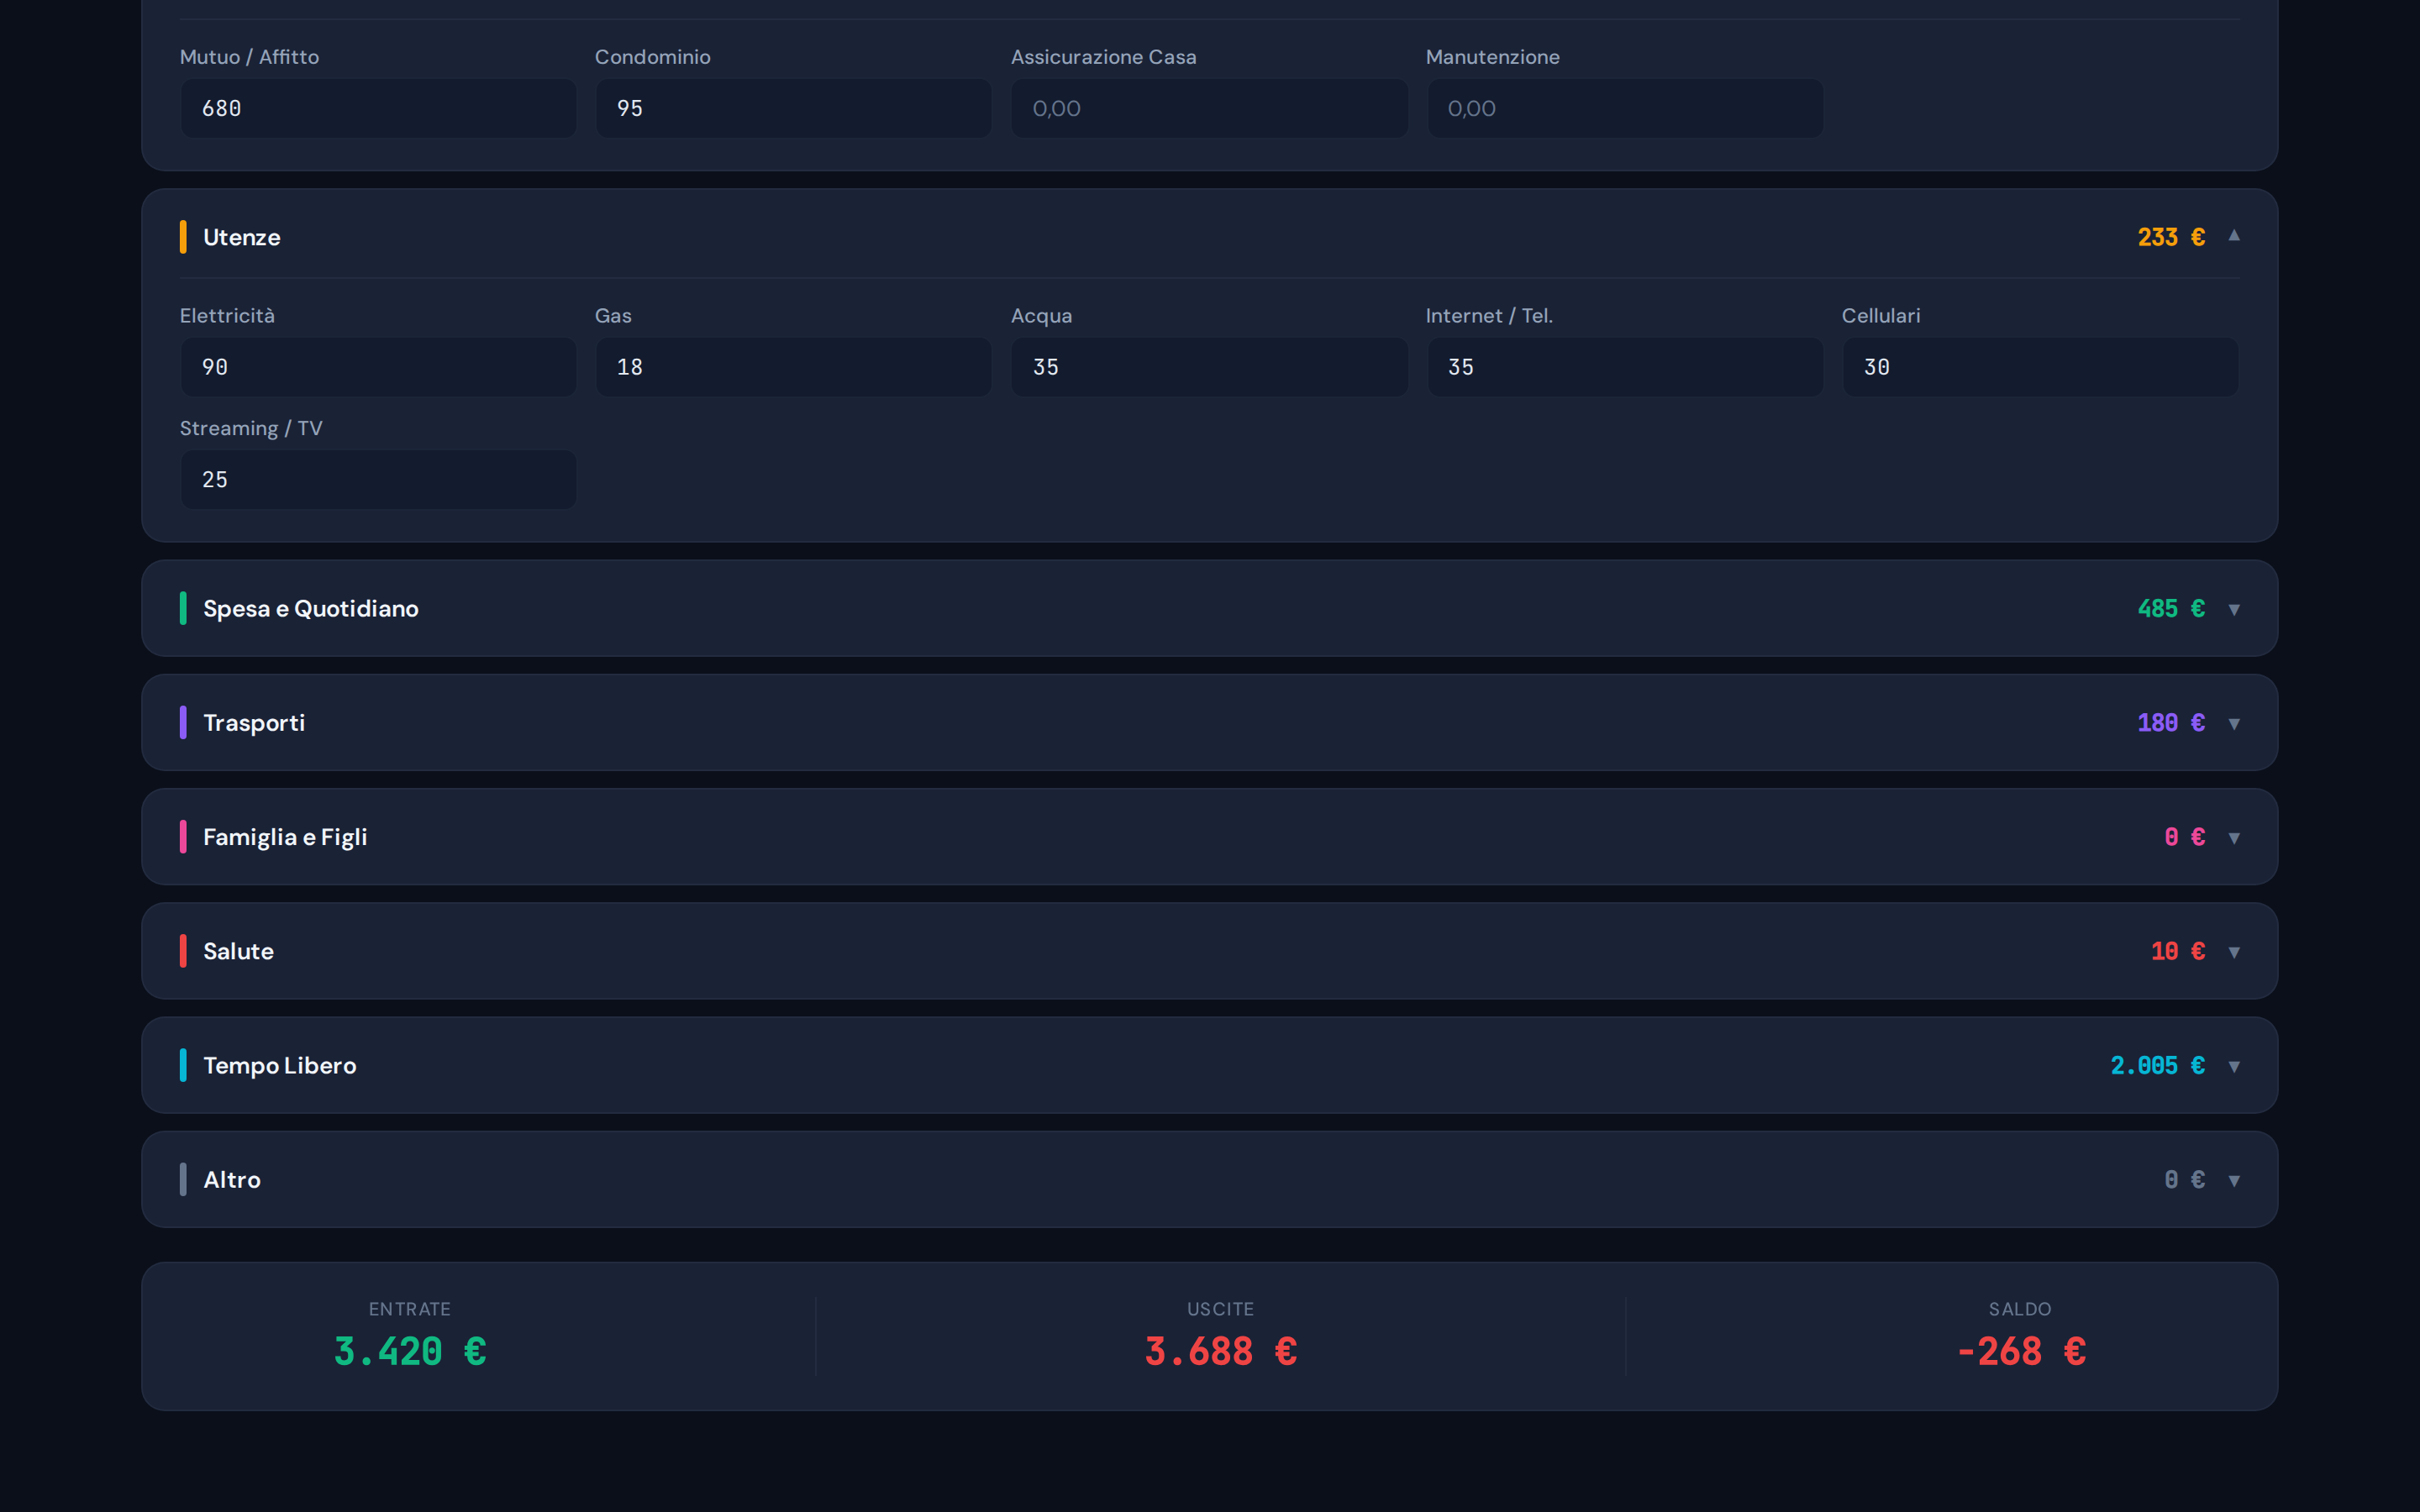Click the Saldo value -268 €

click(2021, 1352)
